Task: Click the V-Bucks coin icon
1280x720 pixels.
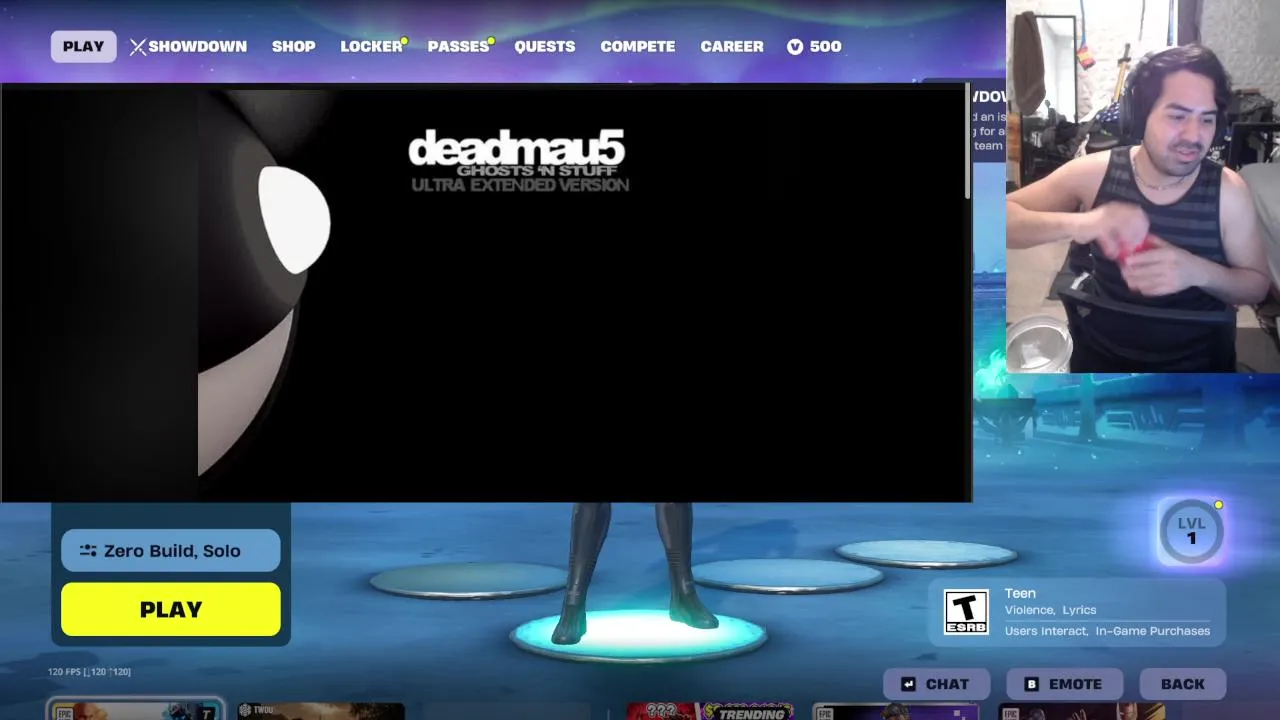Action: tap(795, 46)
